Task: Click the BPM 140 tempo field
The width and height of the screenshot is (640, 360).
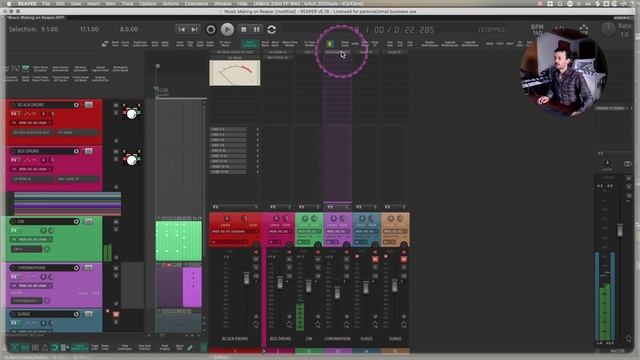Action: pos(537,29)
